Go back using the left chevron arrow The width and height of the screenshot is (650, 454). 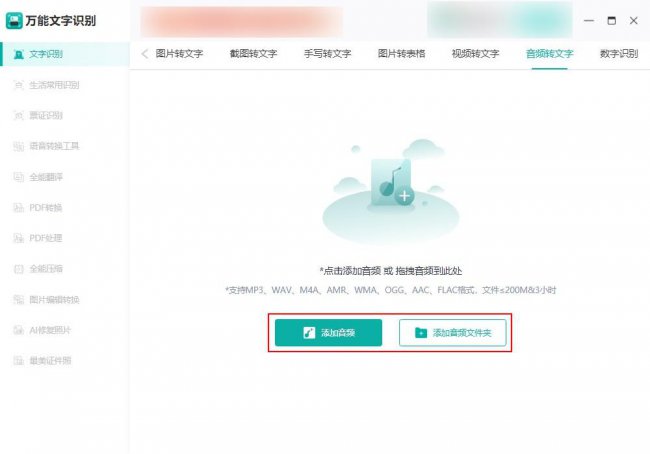point(145,53)
